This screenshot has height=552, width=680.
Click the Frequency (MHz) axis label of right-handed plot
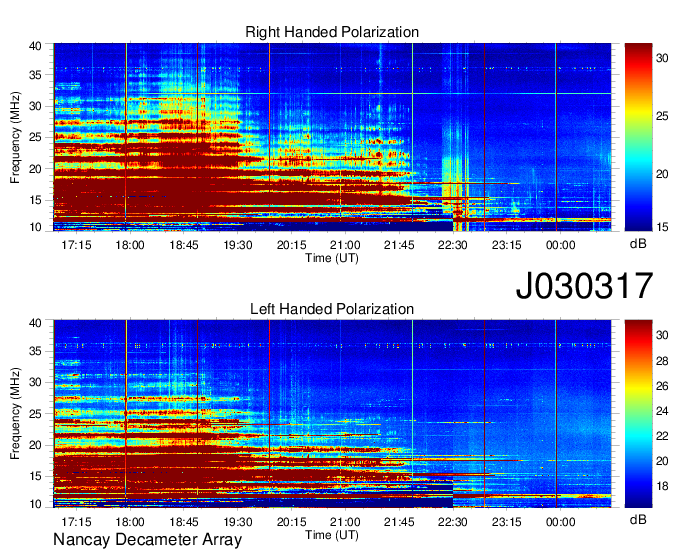click(x=15, y=137)
